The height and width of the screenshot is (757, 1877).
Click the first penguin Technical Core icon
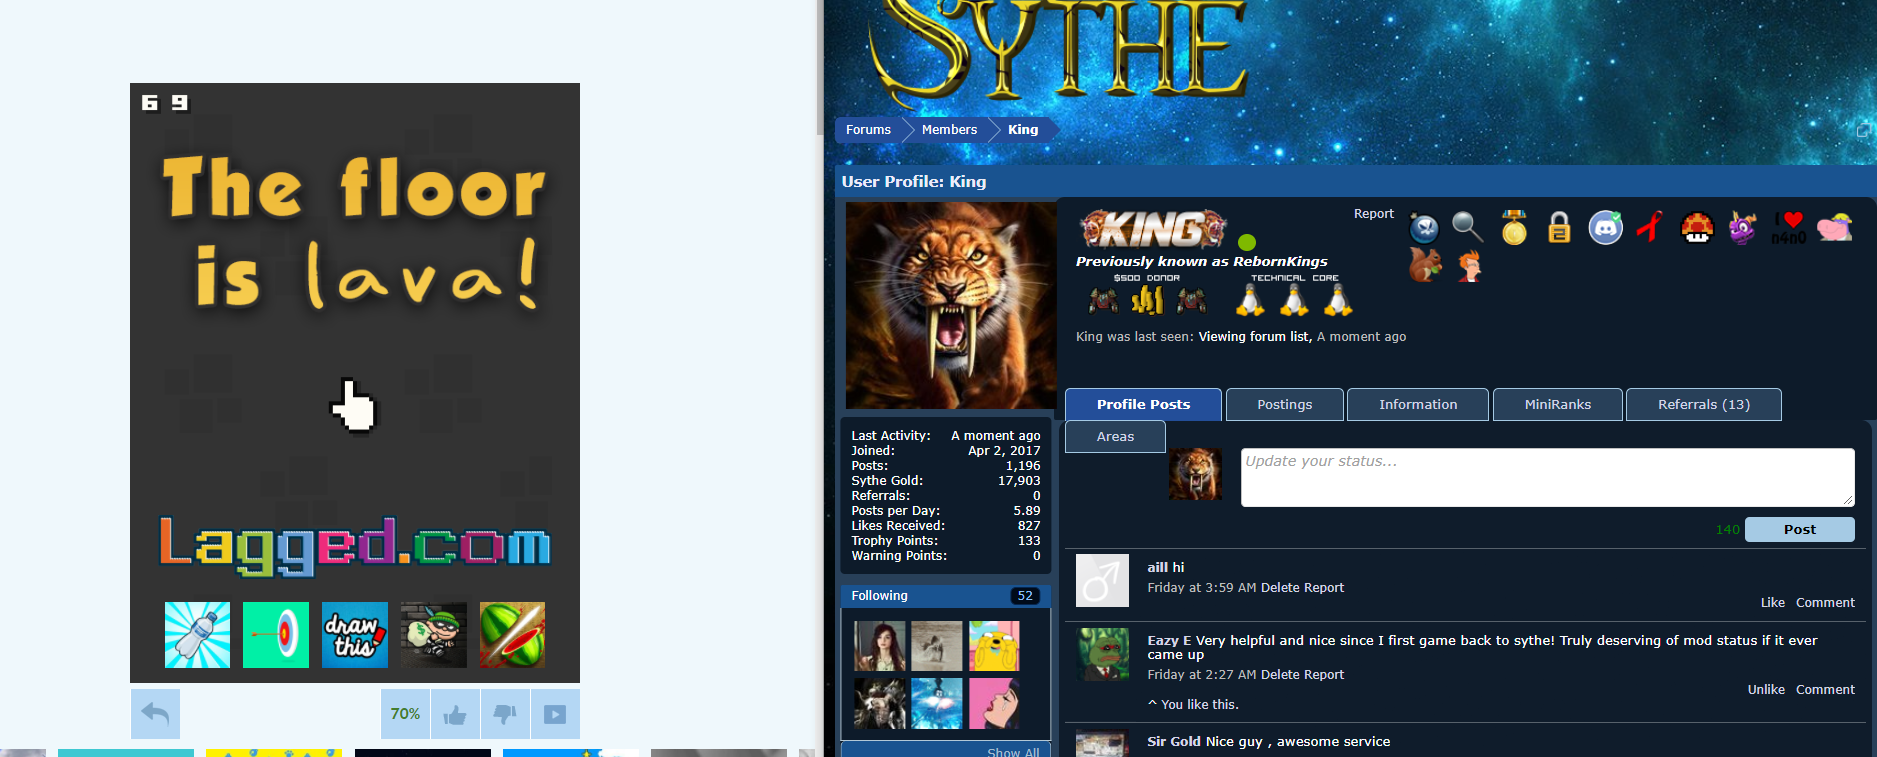(1250, 300)
